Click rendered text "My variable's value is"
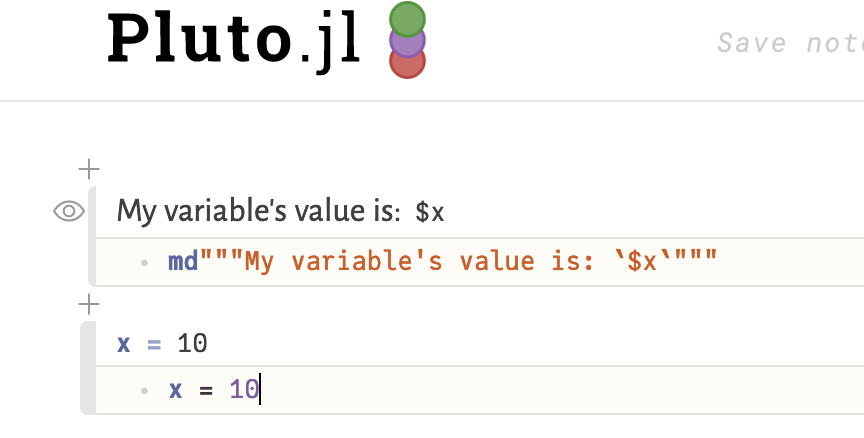The image size is (864, 438). tap(258, 211)
